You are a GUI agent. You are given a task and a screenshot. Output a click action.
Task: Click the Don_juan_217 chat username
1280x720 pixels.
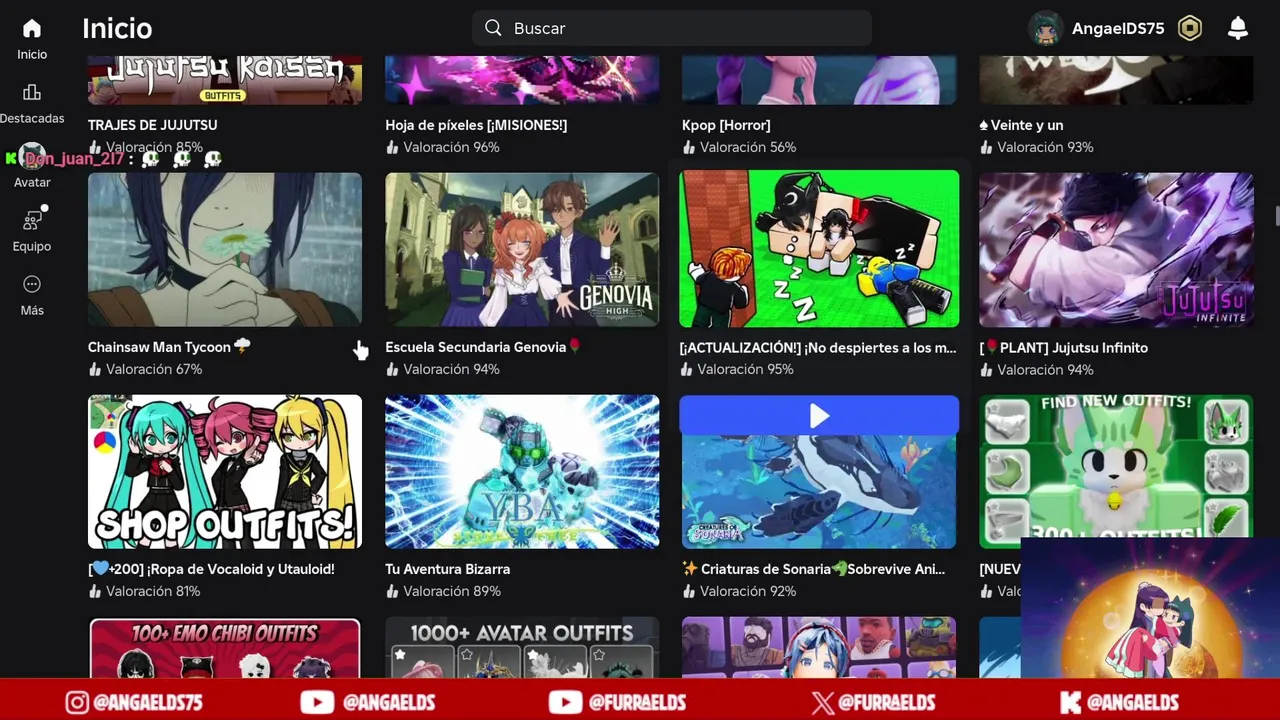[x=75, y=158]
